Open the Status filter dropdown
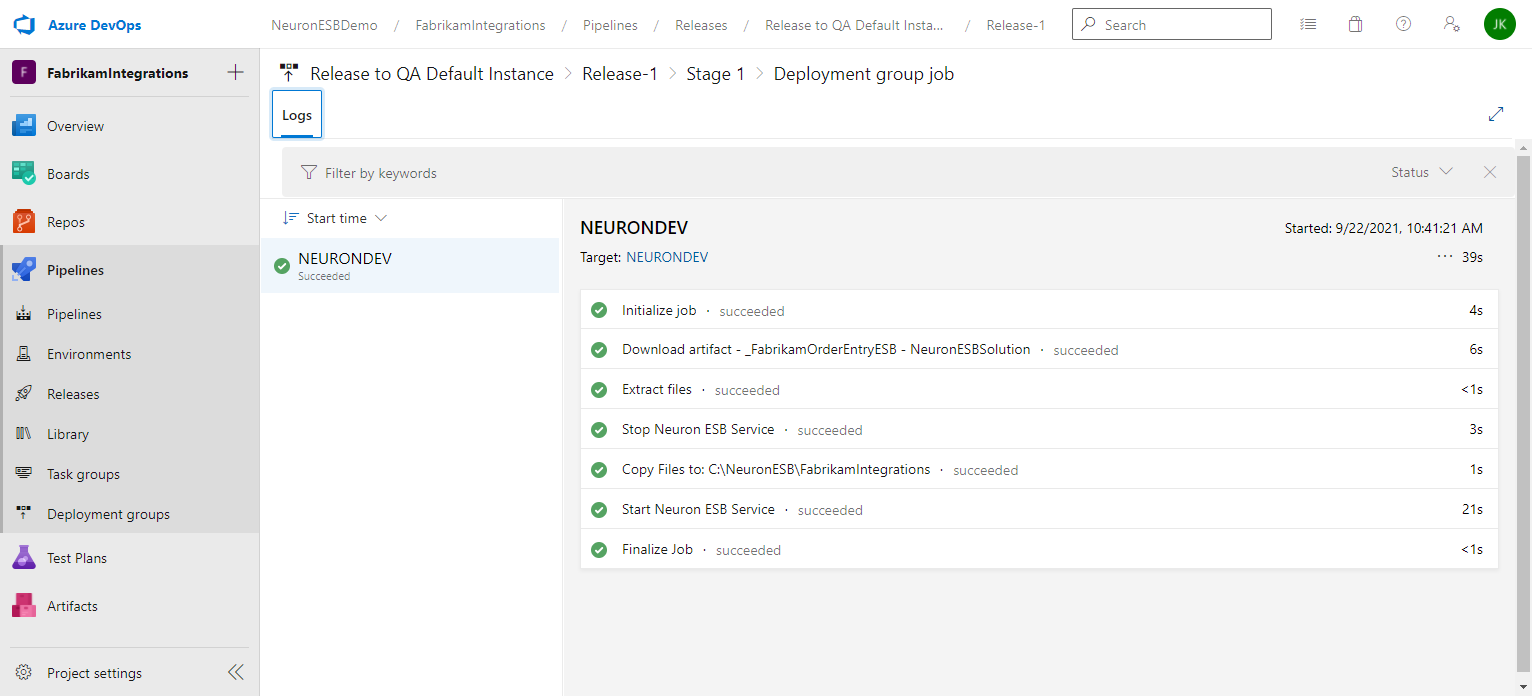The width and height of the screenshot is (1532, 696). point(1422,172)
